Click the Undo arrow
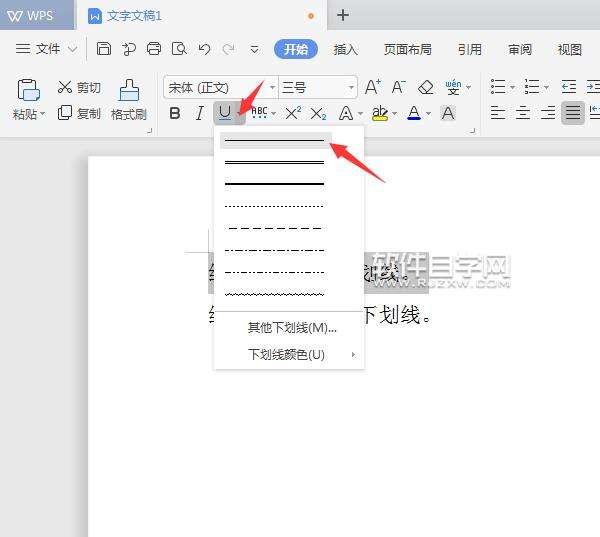The image size is (600, 537). (x=204, y=49)
